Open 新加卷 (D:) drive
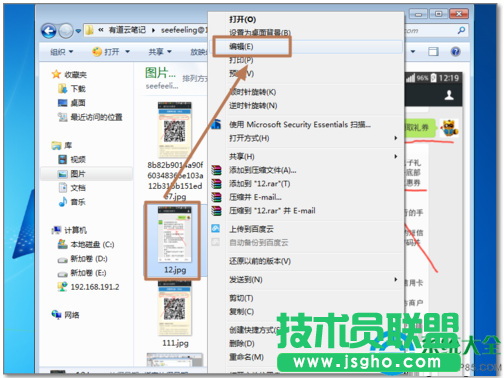The height and width of the screenshot is (378, 504). [x=82, y=259]
